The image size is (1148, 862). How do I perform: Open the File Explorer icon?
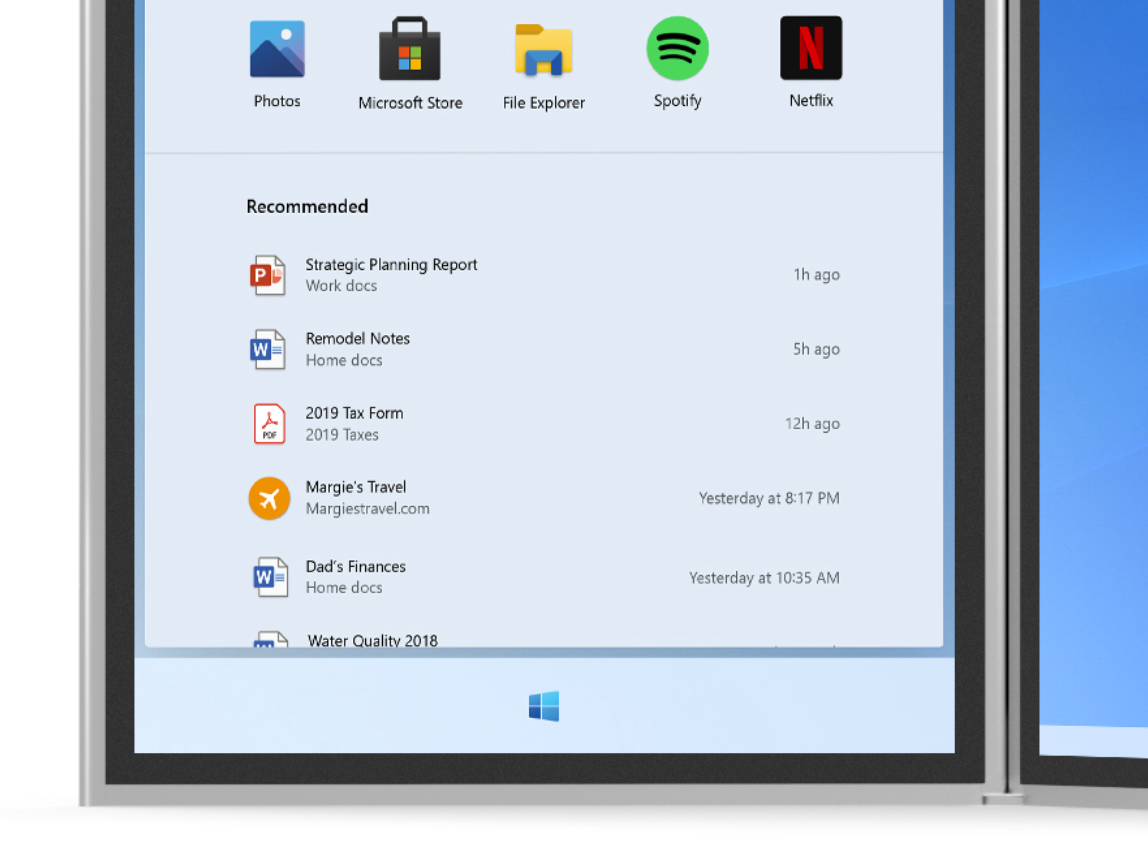tap(543, 50)
